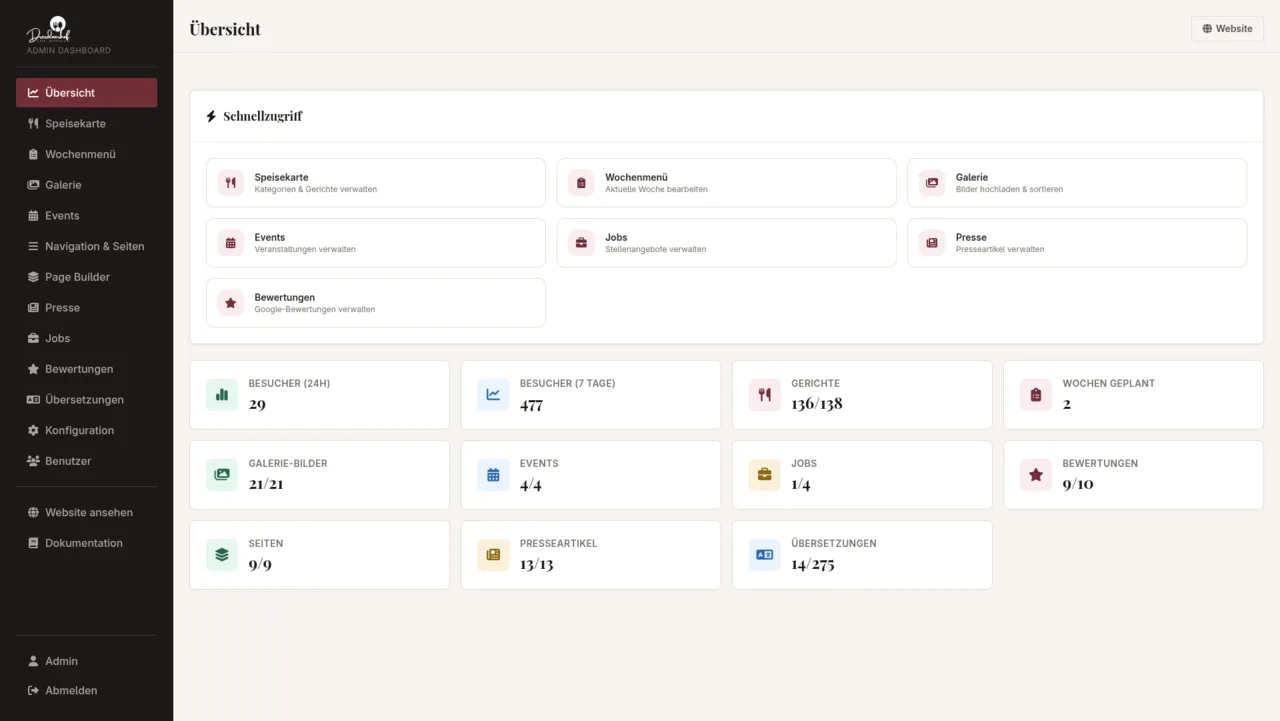Click the Events calendar icon in sidebar
1280x721 pixels.
coord(33,216)
